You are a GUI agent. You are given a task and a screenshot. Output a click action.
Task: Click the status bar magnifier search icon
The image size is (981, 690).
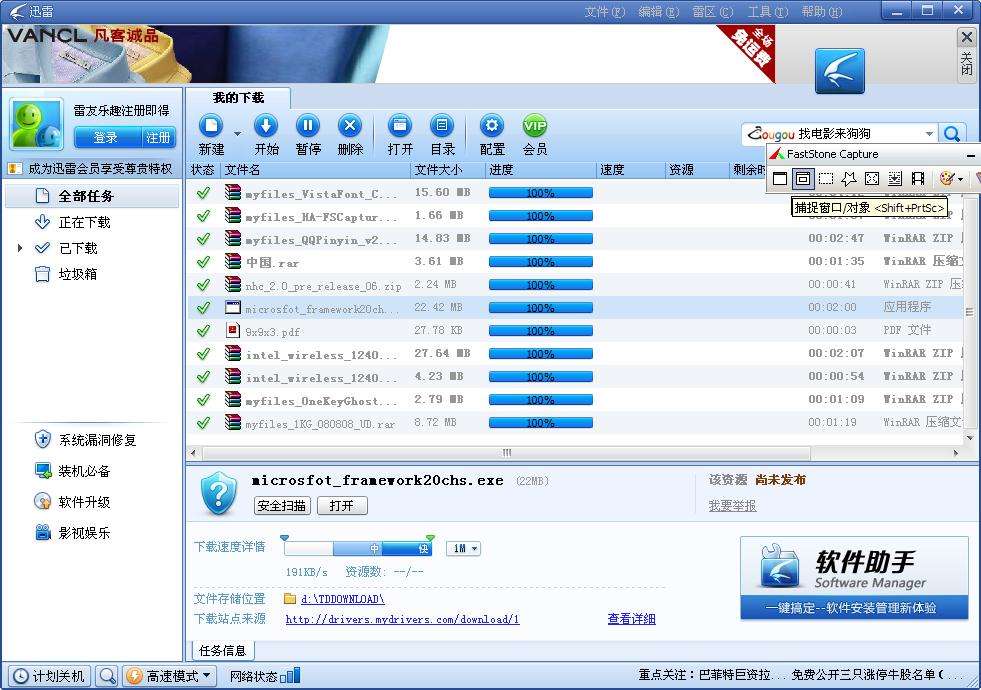(x=107, y=676)
